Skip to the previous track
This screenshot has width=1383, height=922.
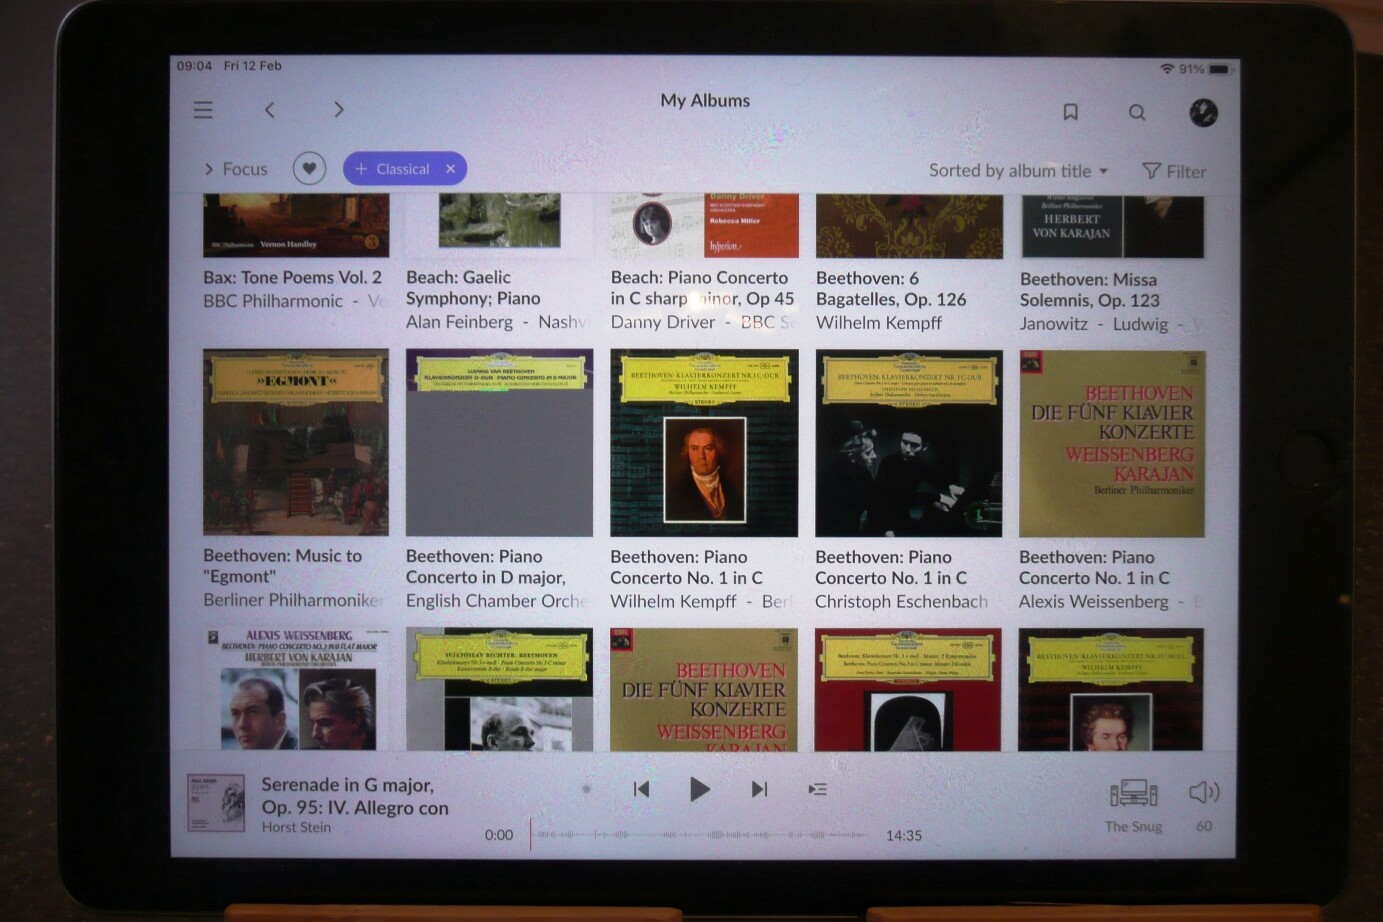[641, 789]
